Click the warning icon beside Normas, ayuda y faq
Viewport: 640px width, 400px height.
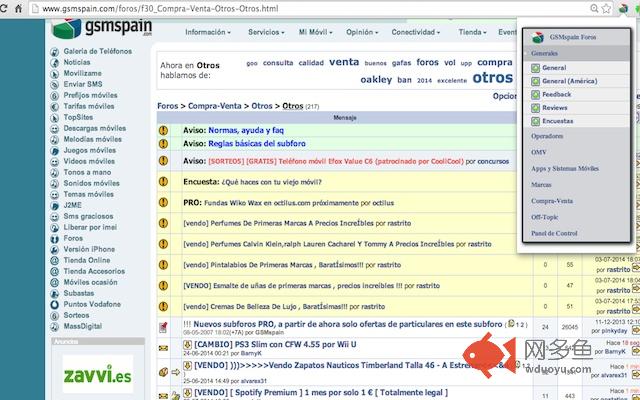[x=163, y=131]
